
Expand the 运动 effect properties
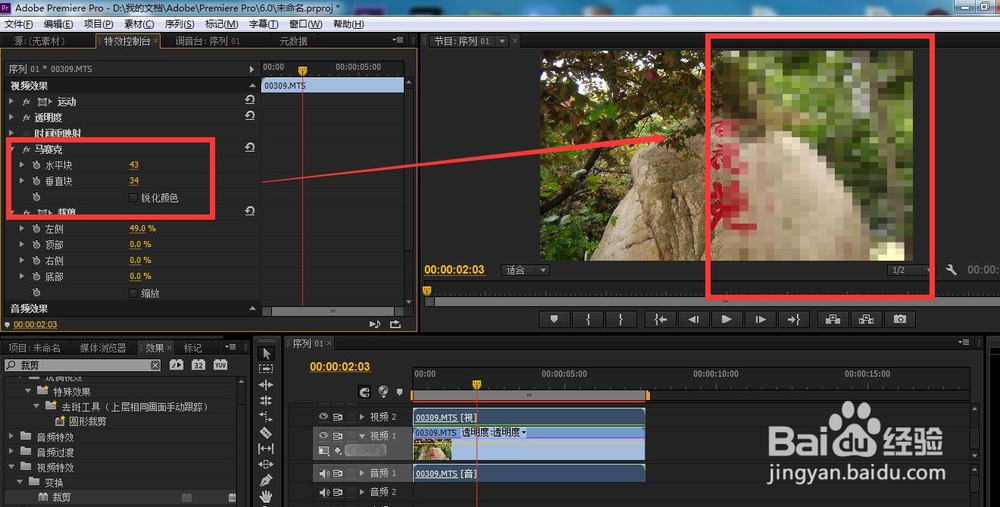pos(11,101)
